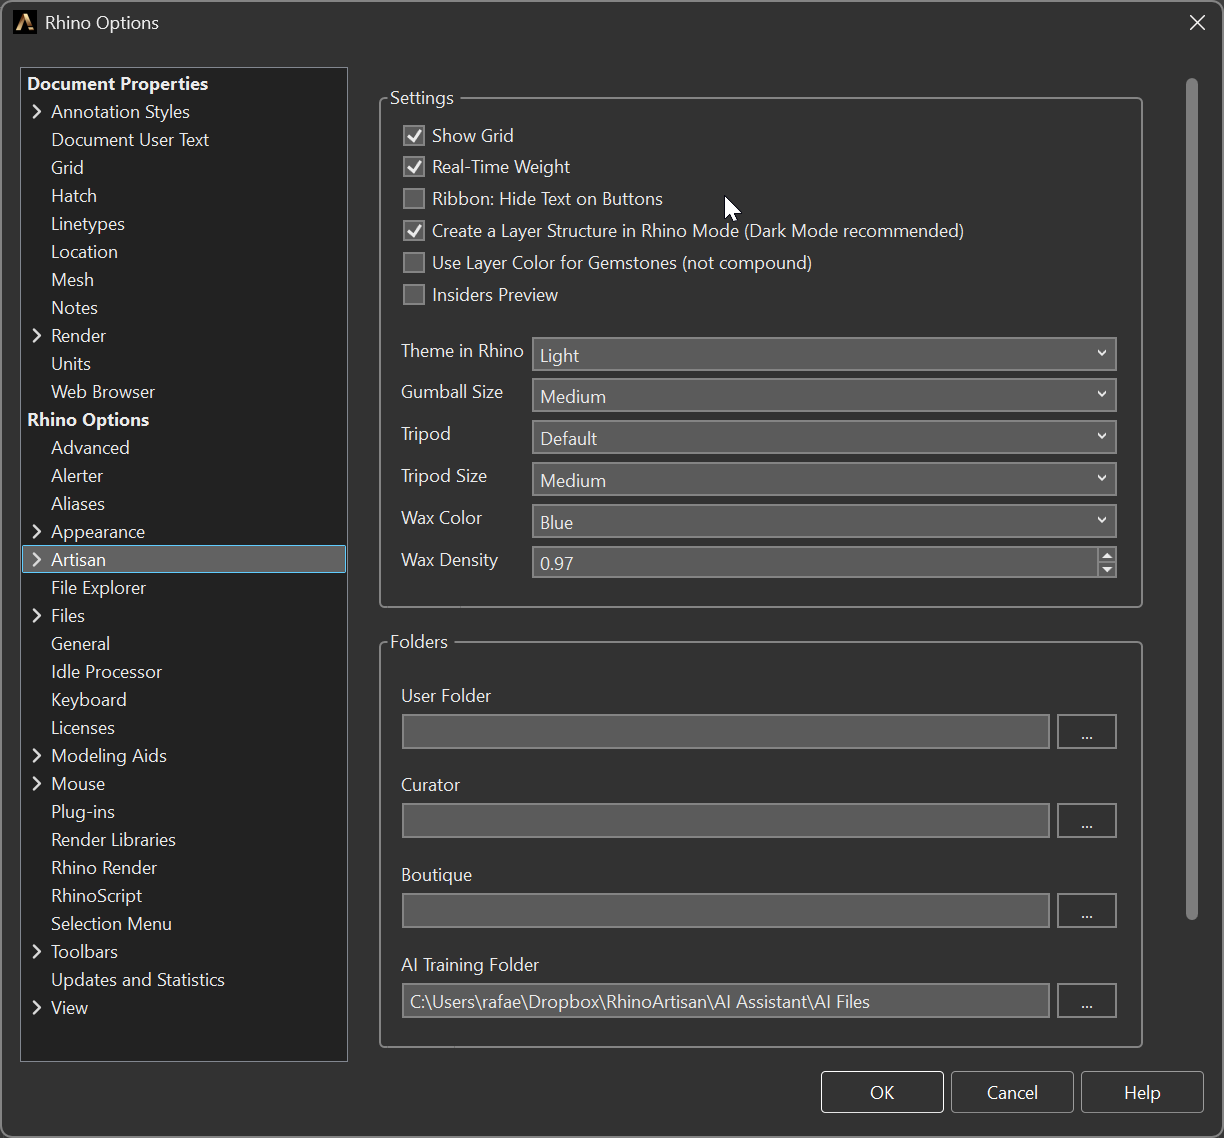The image size is (1224, 1138).
Task: Select Document User Text in the tree
Action: tap(130, 140)
